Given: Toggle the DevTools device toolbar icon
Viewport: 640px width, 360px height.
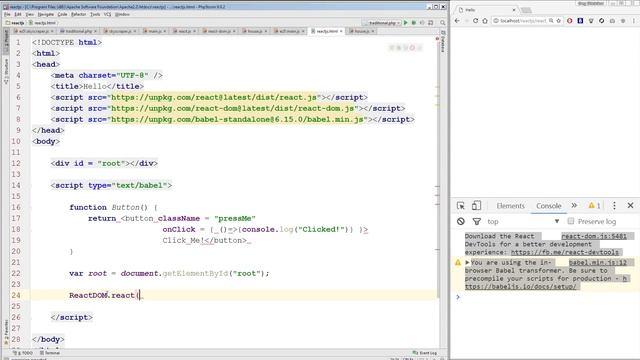Looking at the screenshot, I should tap(476, 206).
